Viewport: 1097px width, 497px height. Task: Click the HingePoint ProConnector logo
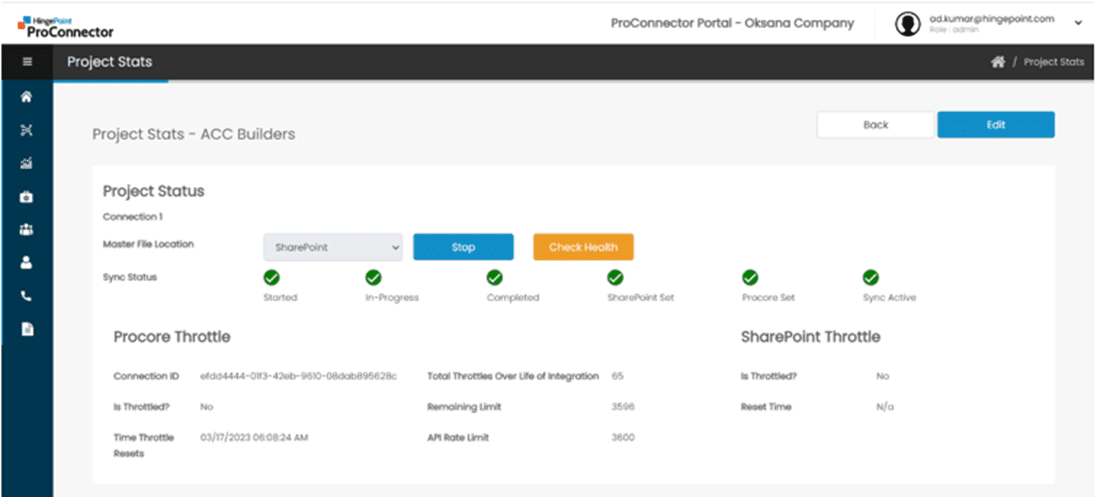[x=65, y=27]
